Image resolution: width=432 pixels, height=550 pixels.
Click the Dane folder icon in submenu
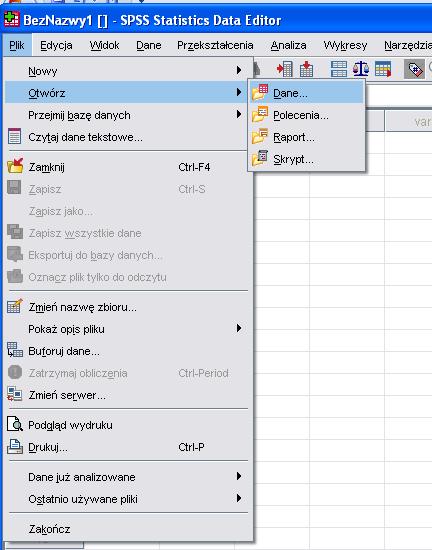tap(260, 92)
